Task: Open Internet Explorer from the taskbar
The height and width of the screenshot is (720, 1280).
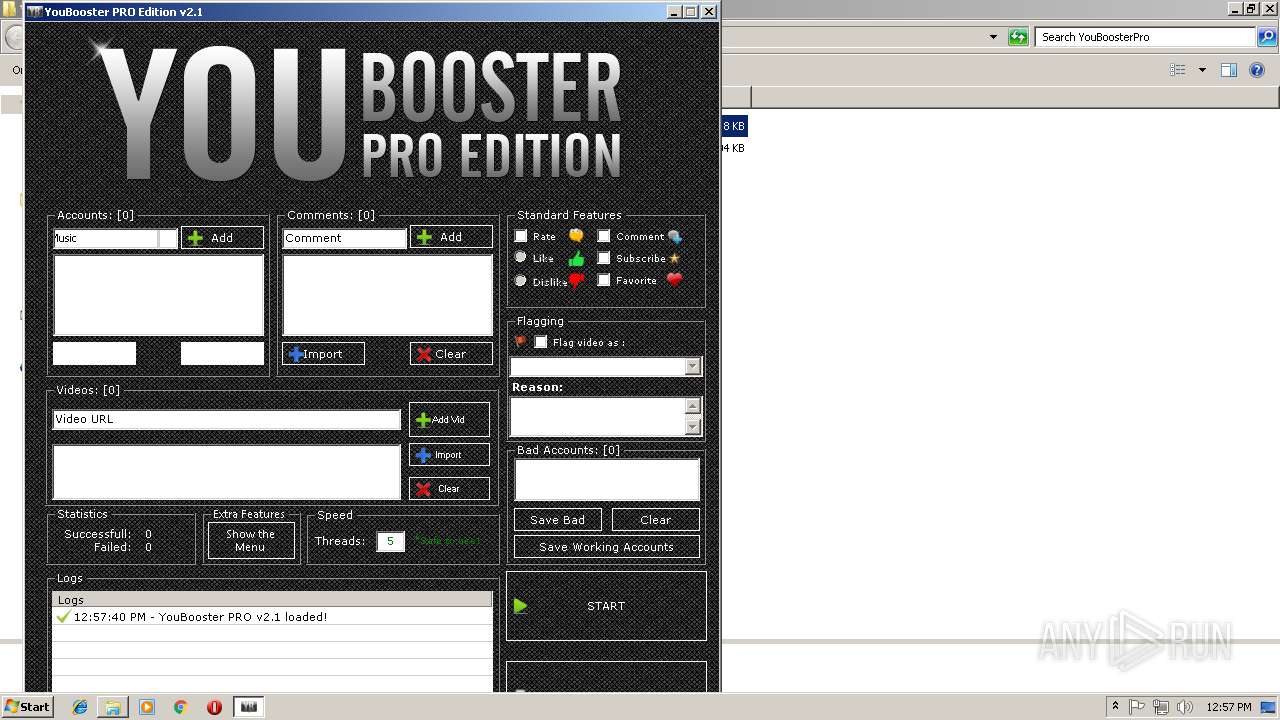Action: [x=80, y=707]
